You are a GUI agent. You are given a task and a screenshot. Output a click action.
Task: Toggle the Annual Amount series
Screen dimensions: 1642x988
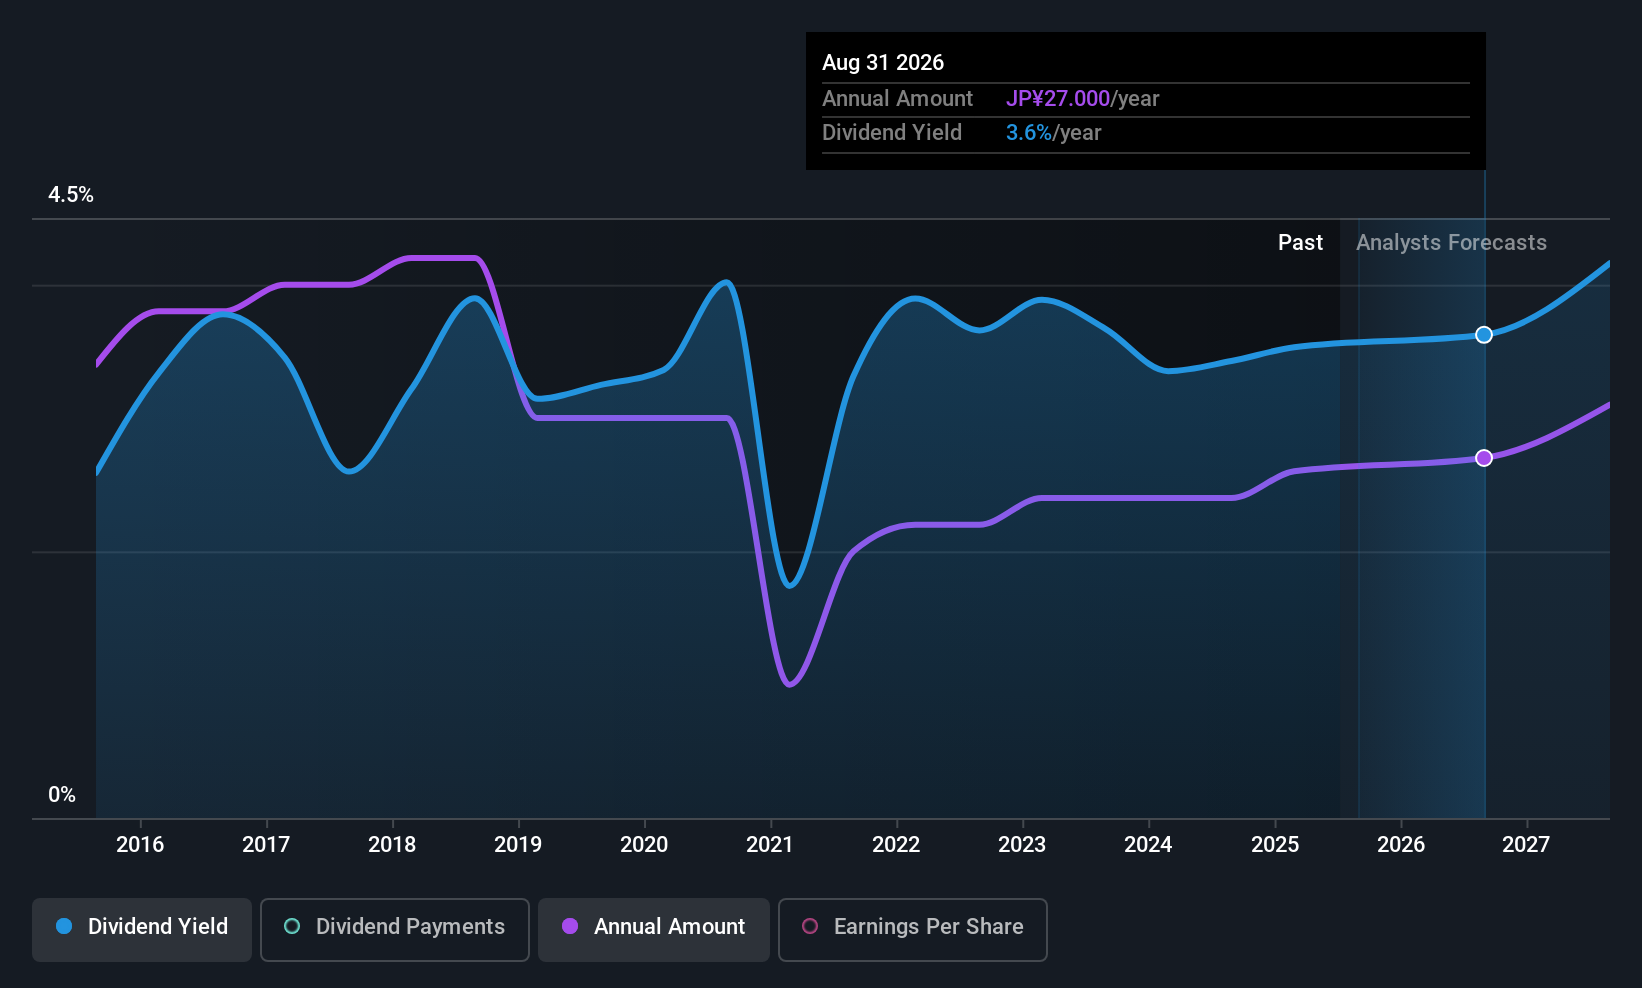click(654, 930)
